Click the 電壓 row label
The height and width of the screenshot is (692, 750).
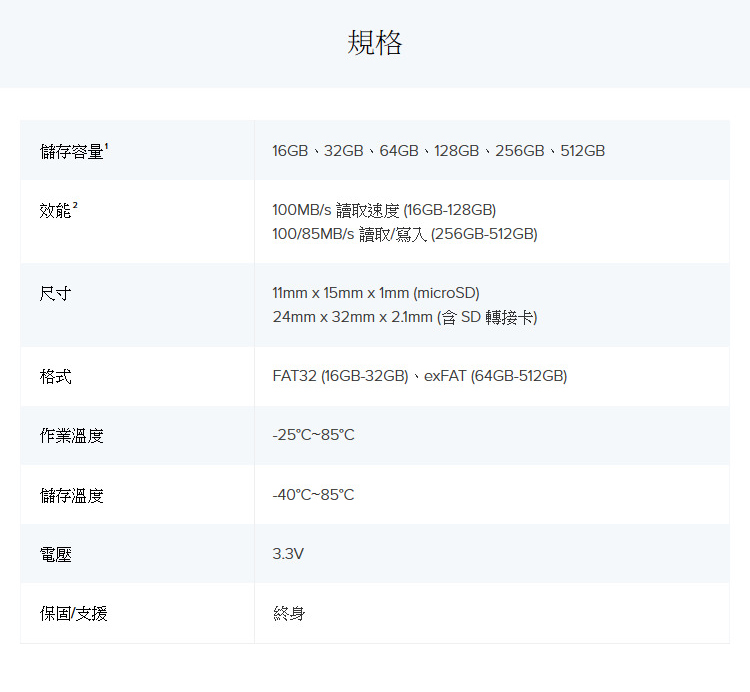pyautogui.click(x=55, y=554)
